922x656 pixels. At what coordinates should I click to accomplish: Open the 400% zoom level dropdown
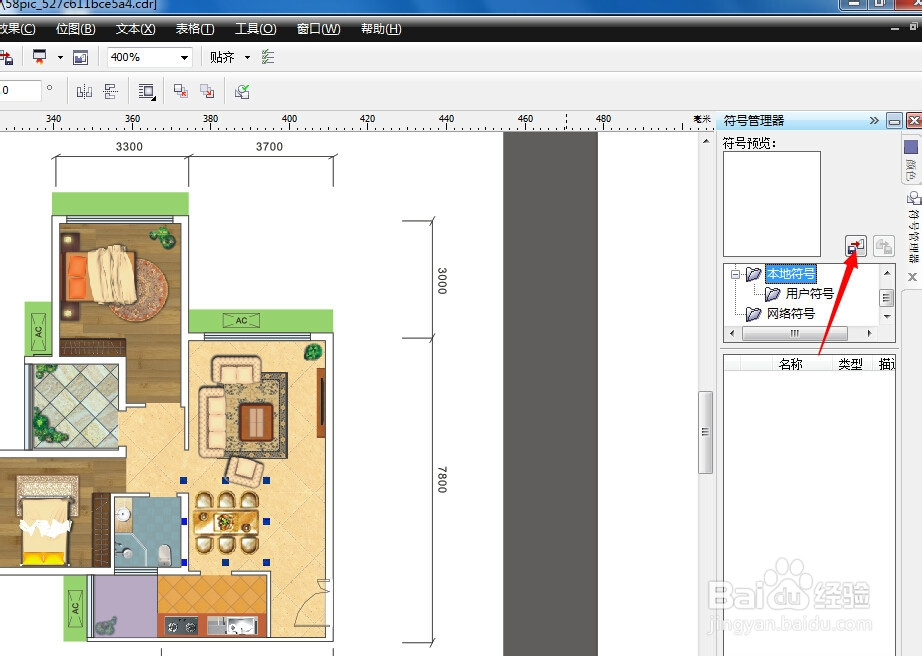tap(184, 58)
